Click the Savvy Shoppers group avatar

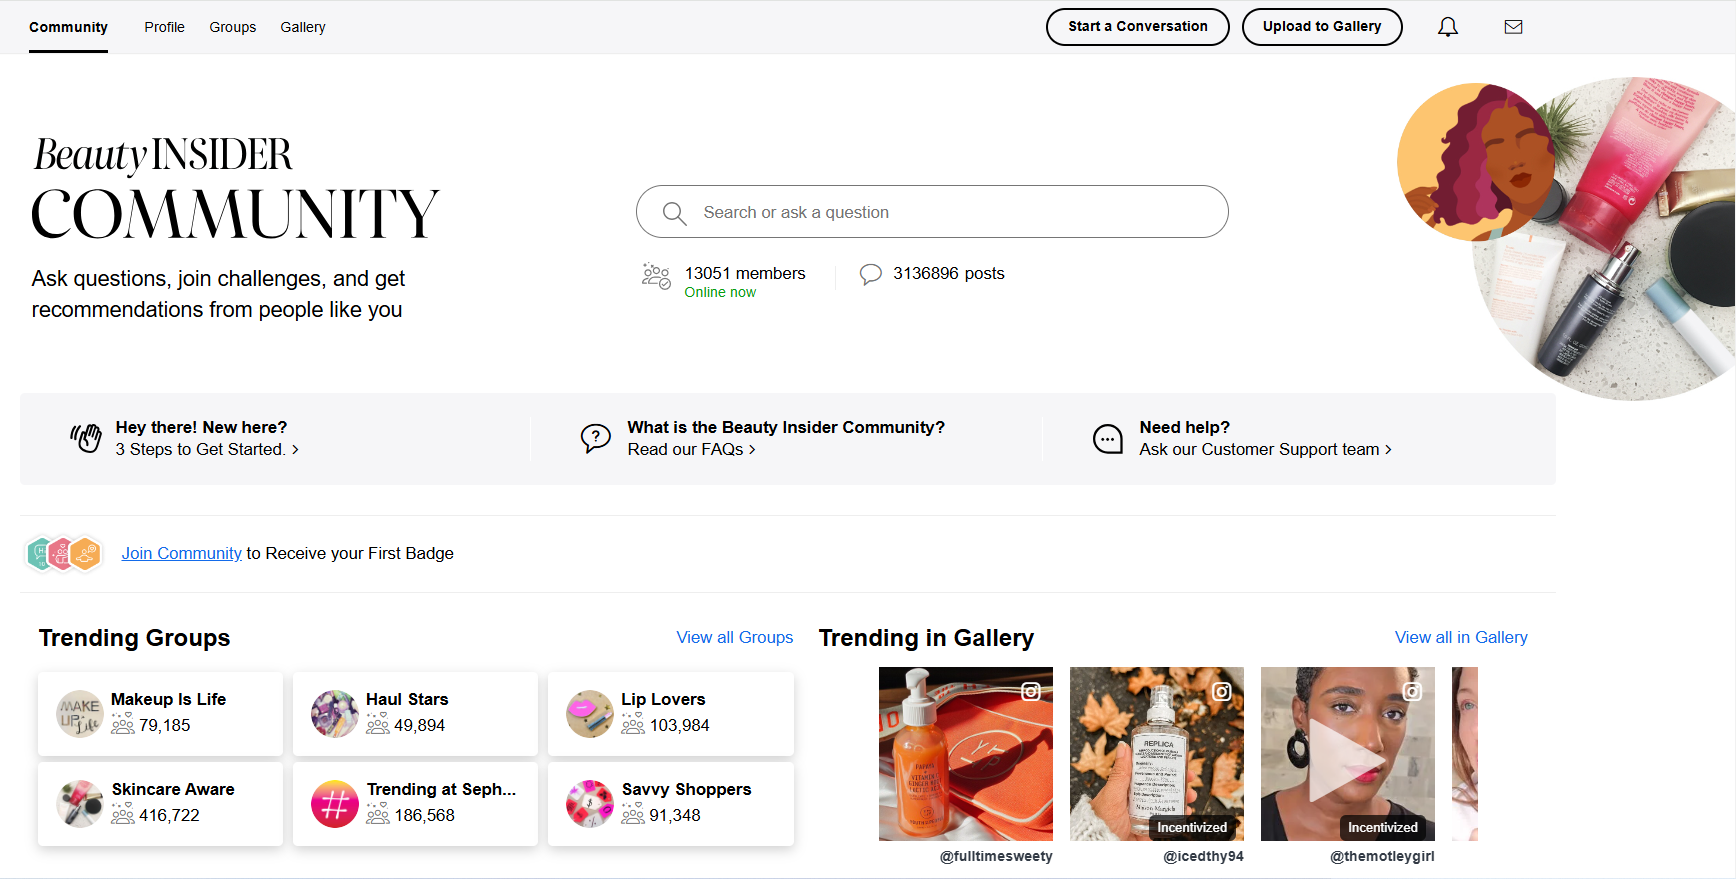(x=590, y=804)
